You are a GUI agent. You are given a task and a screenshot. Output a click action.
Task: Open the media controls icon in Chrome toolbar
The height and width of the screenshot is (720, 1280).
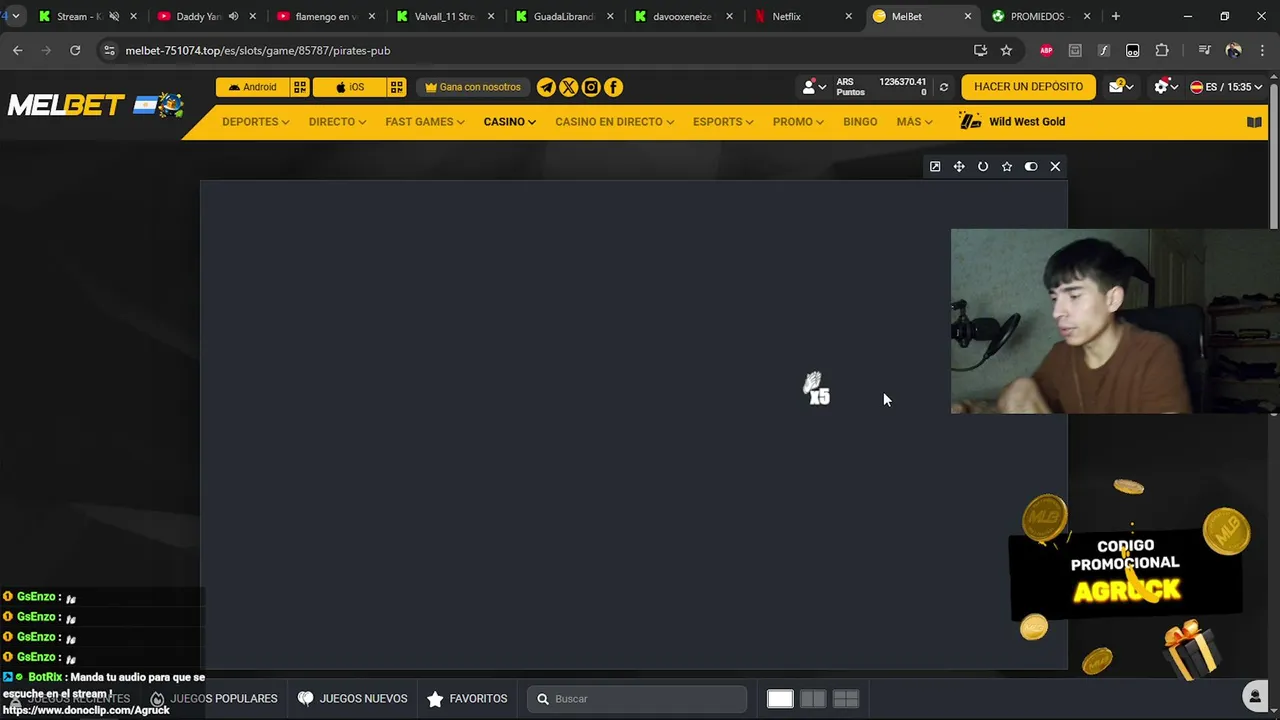click(x=1204, y=50)
